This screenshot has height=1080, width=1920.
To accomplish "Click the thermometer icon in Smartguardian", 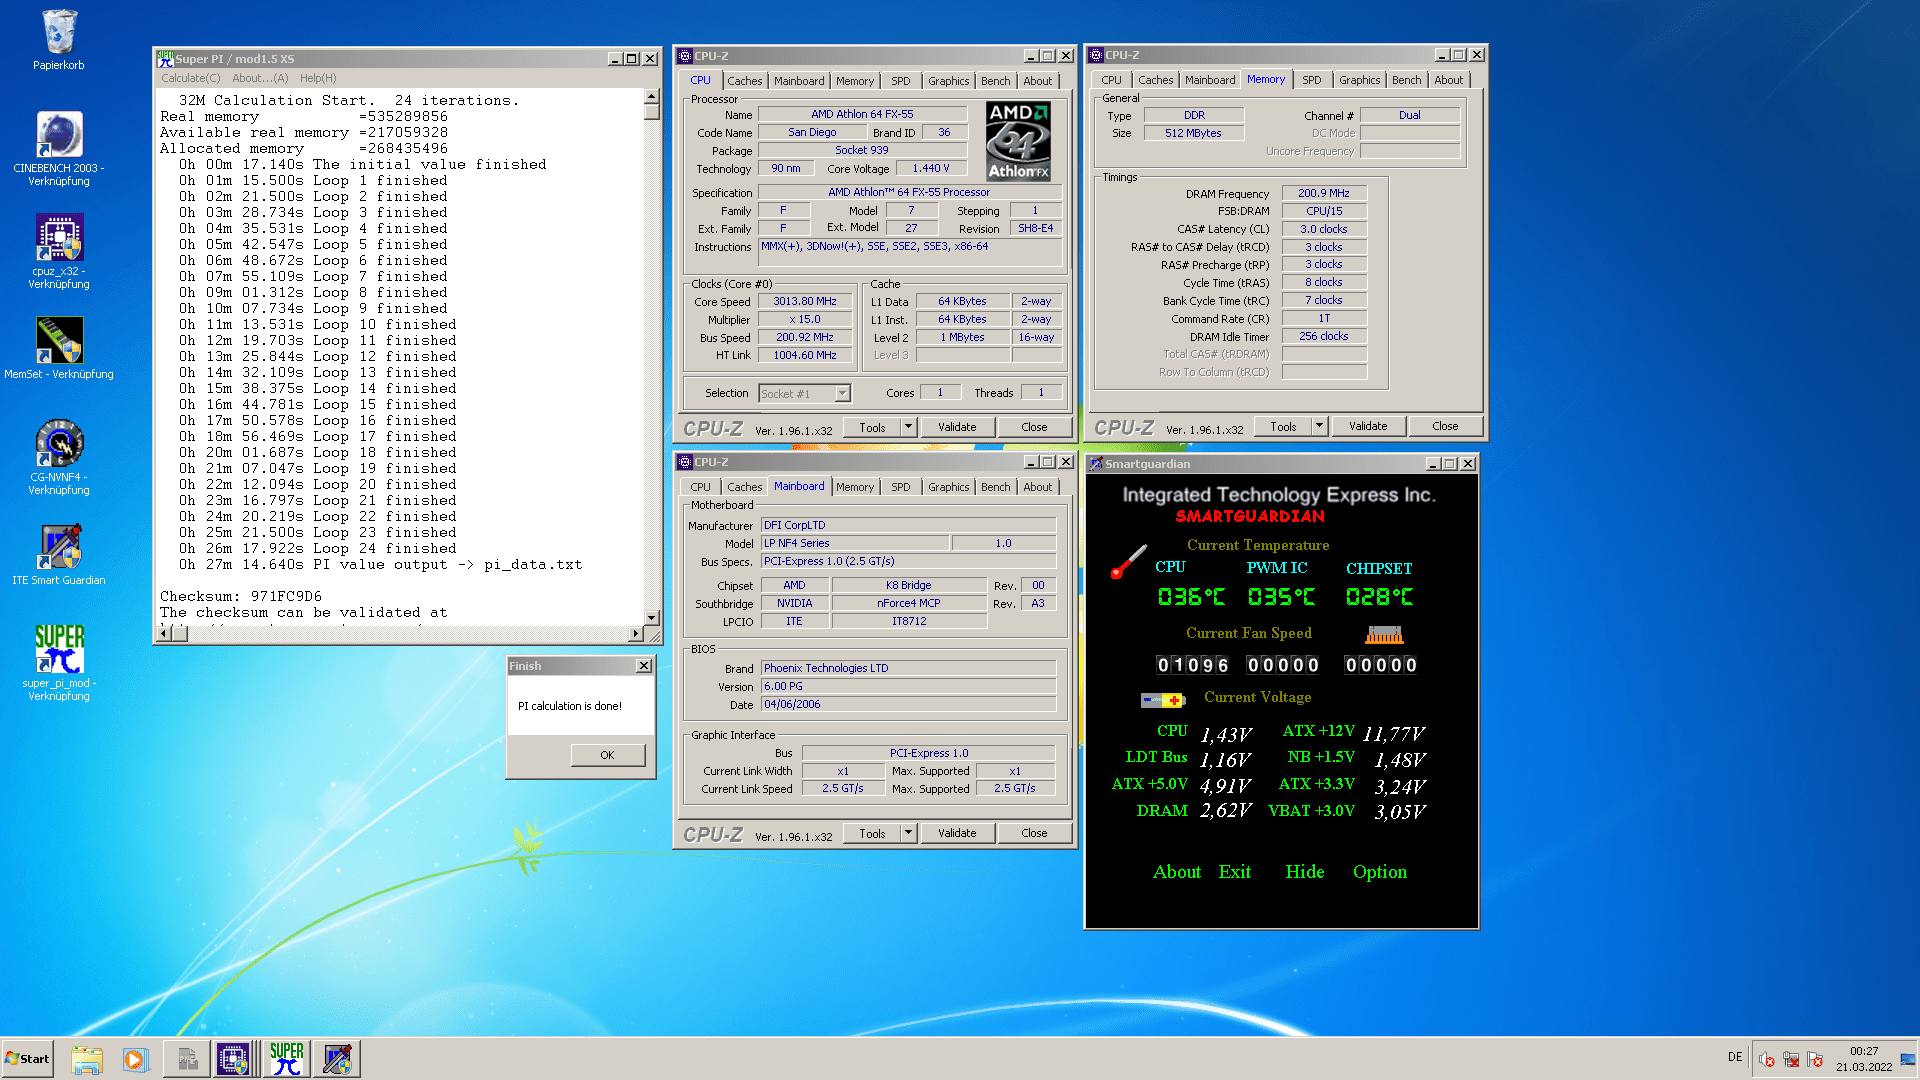I will coord(1128,561).
